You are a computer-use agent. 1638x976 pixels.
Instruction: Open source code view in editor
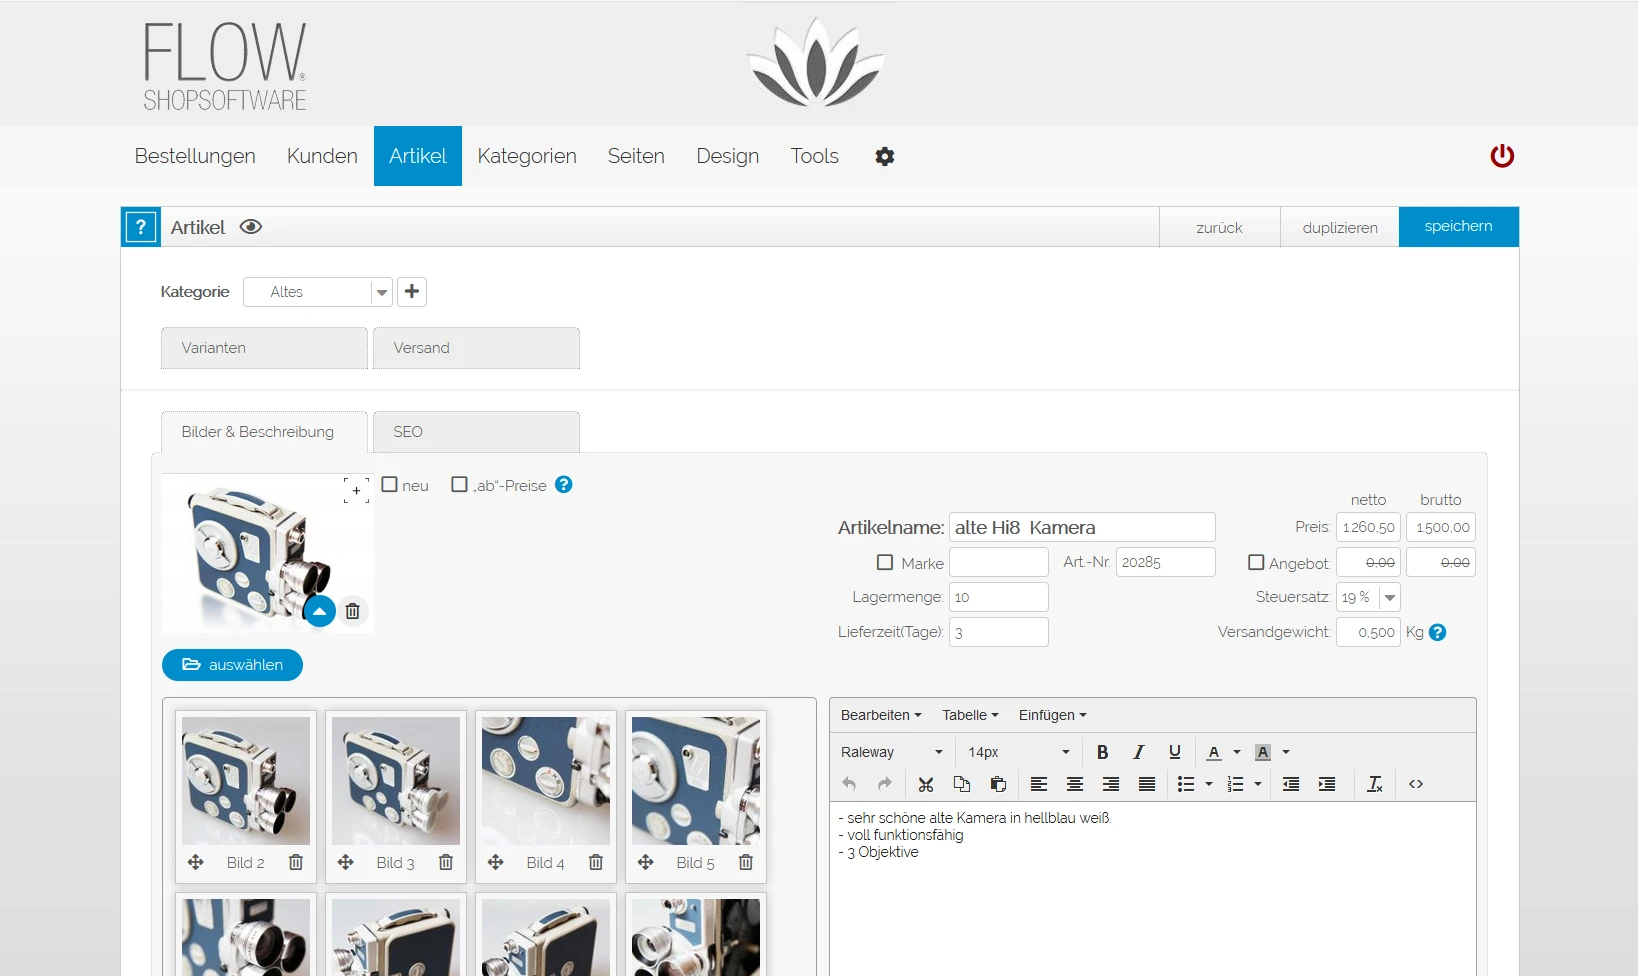[x=1416, y=784]
